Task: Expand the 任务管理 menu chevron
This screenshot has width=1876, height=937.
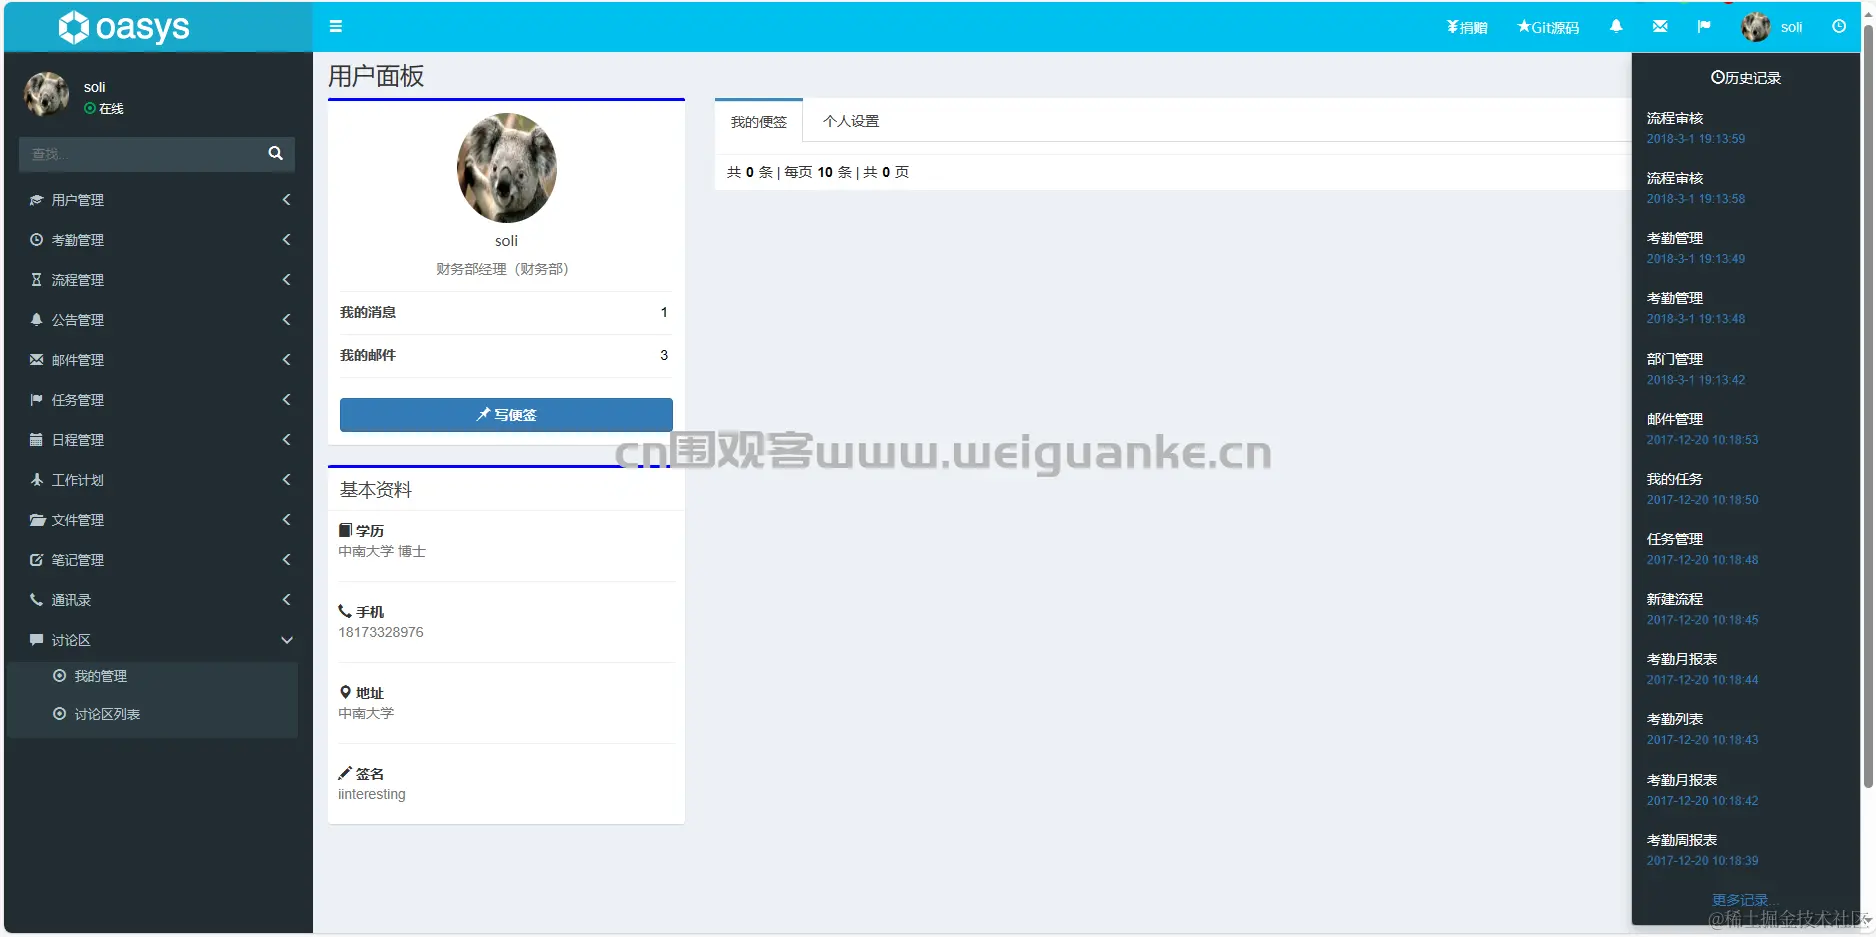Action: [x=287, y=400]
